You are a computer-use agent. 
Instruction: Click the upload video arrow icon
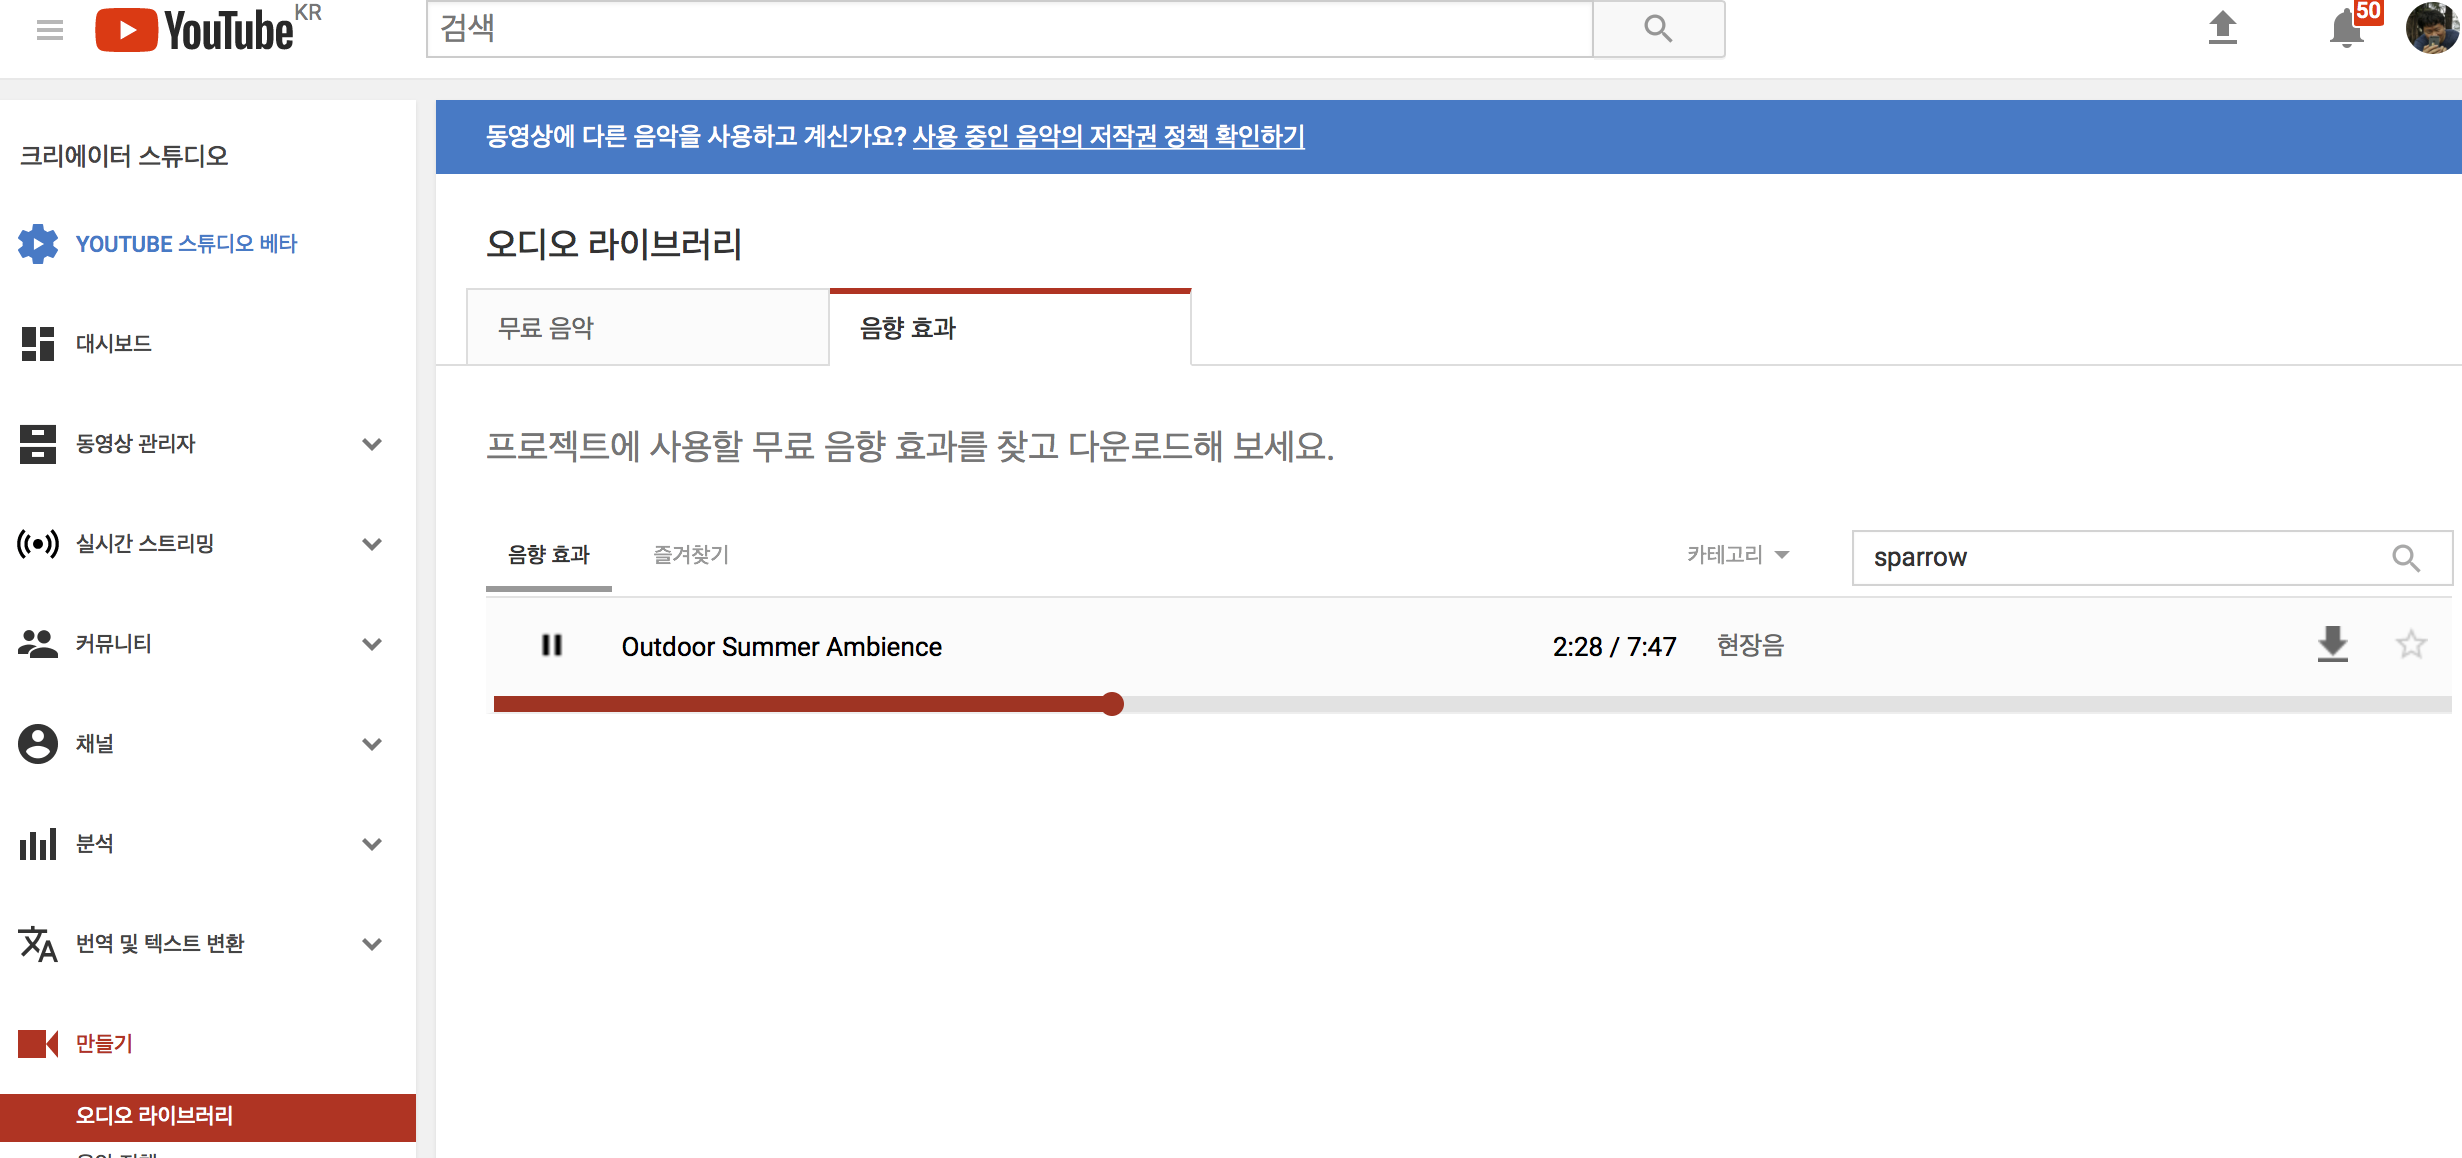pos(2222,28)
